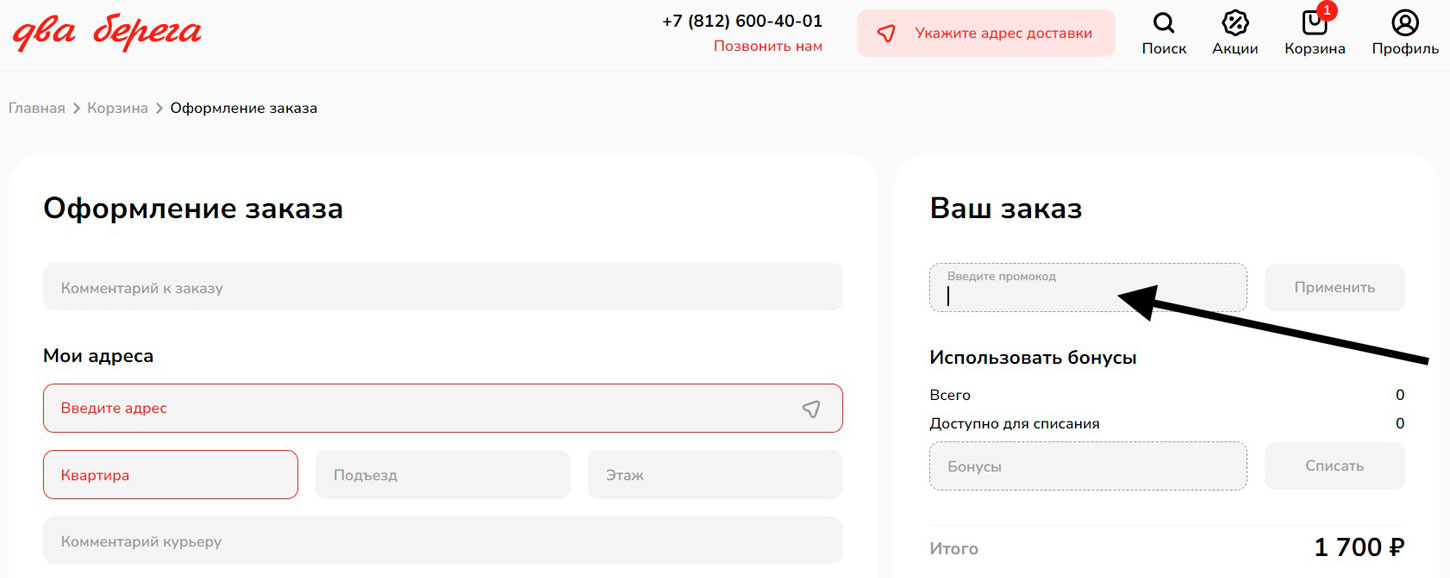Click the Применить promo code button
This screenshot has height=578, width=1450.
pyautogui.click(x=1334, y=288)
